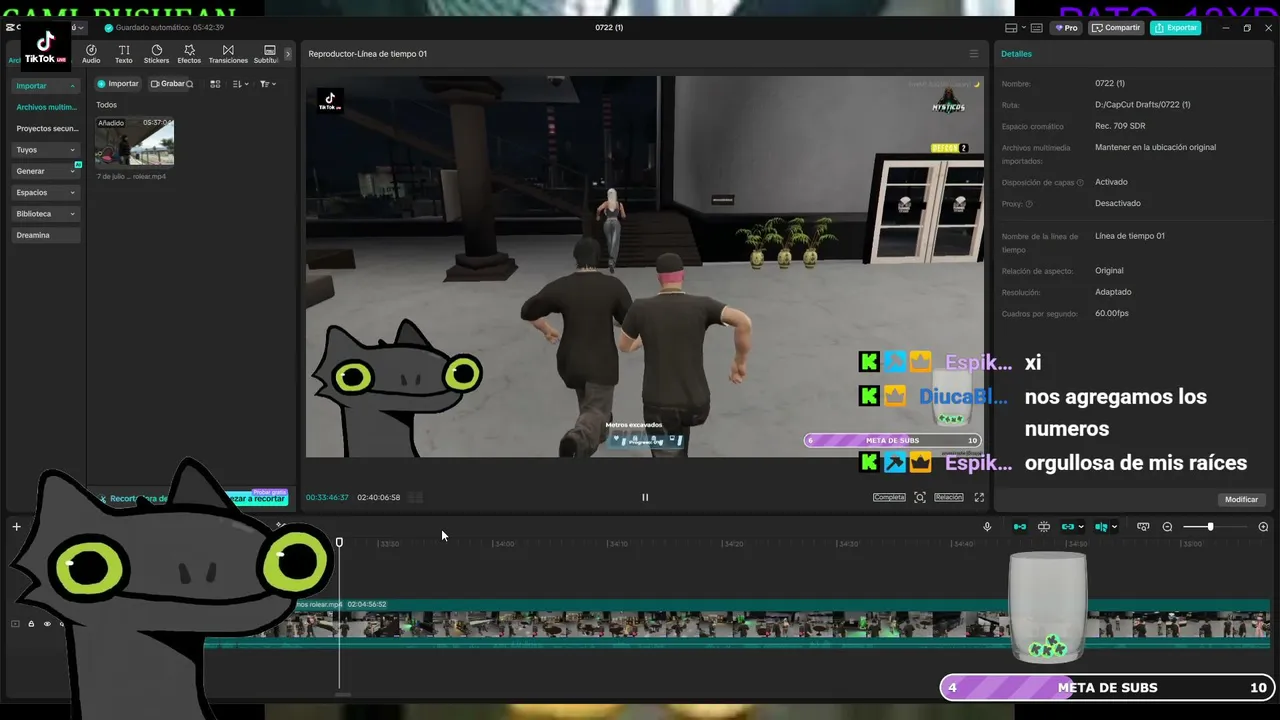Lock the main video track
This screenshot has height=720, width=1280.
(x=31, y=624)
